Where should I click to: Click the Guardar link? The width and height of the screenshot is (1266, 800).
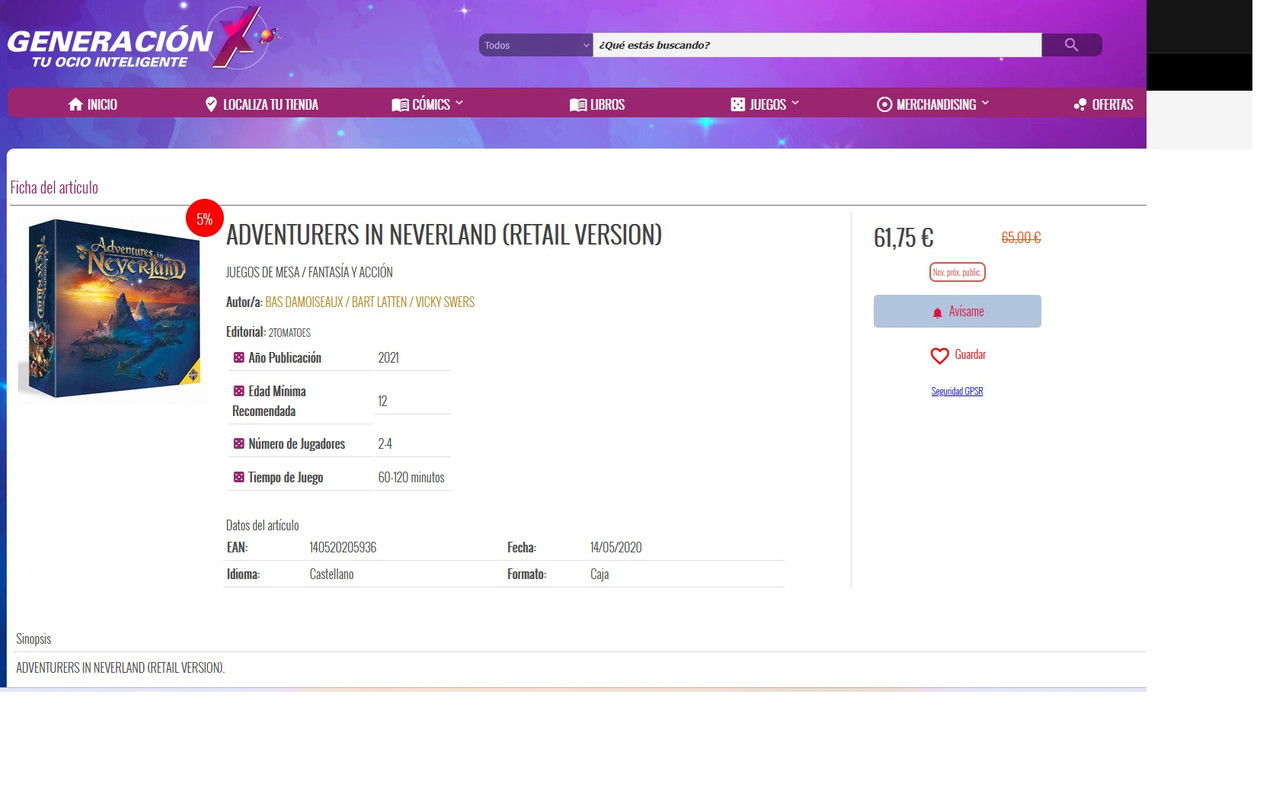[970, 354]
